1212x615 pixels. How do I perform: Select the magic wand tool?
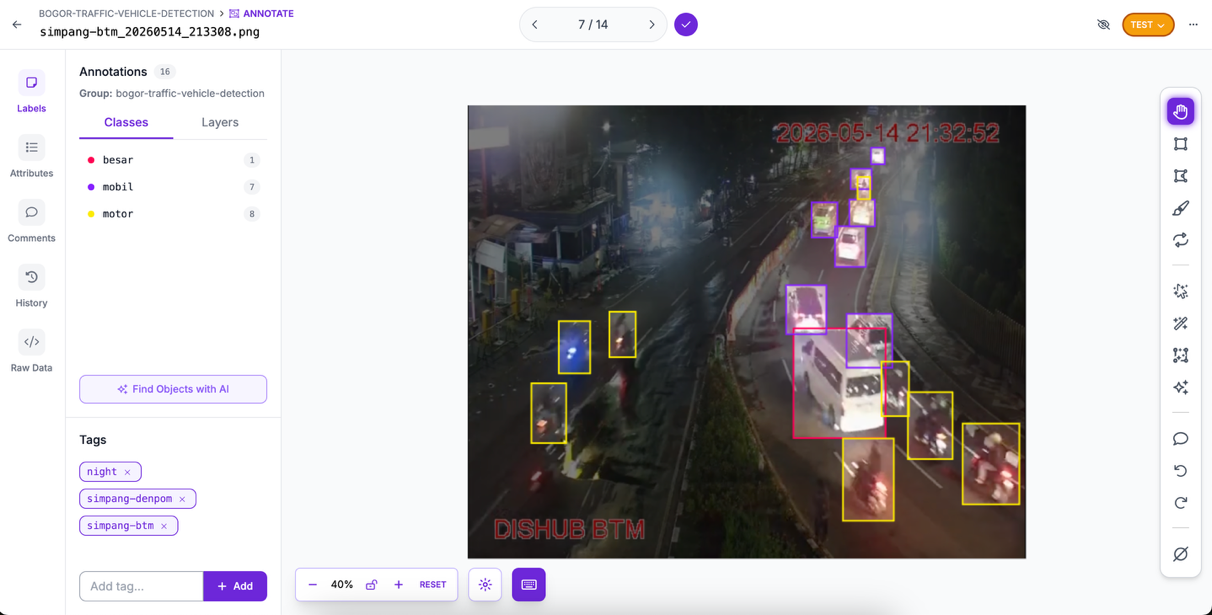(1180, 323)
